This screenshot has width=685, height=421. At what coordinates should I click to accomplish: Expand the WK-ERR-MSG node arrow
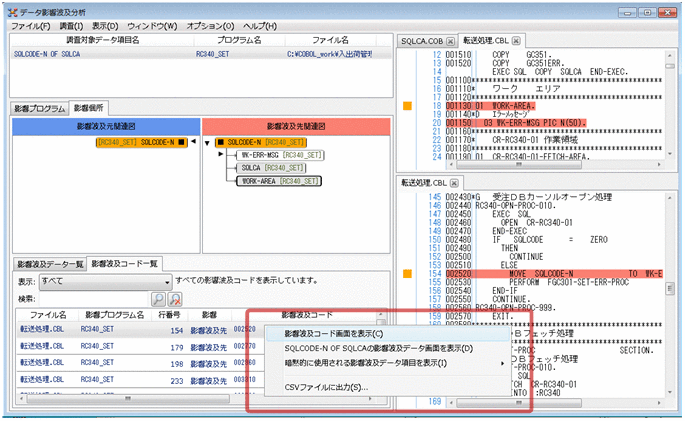click(221, 154)
